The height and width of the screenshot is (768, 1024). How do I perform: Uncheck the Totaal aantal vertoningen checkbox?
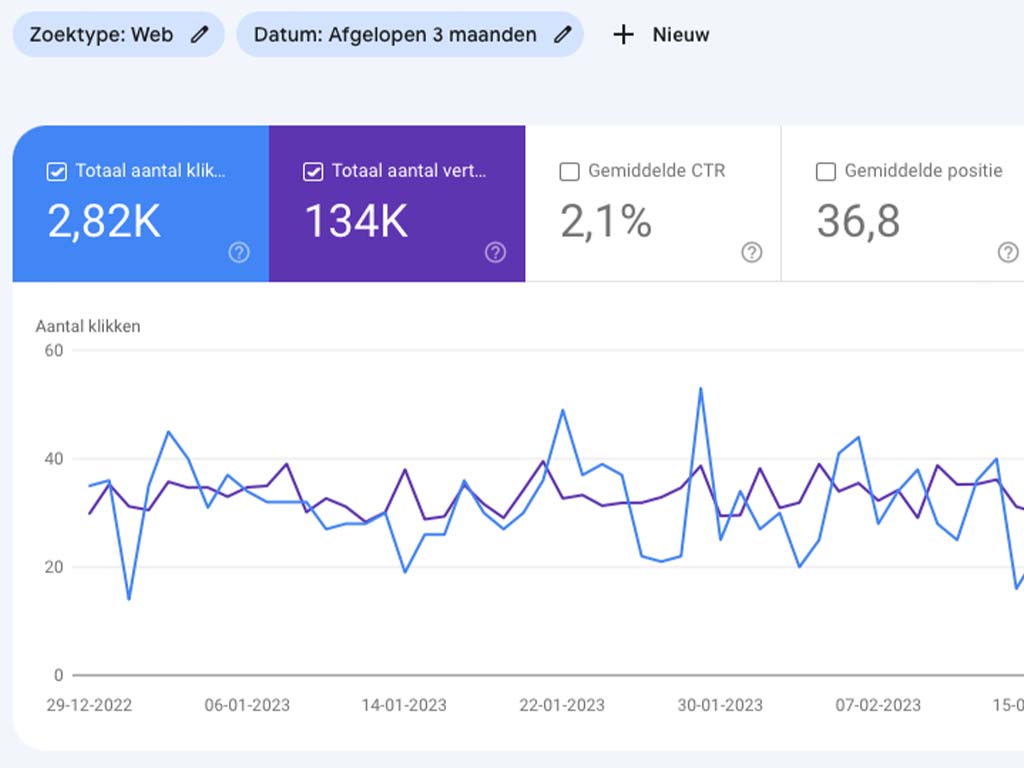click(x=313, y=172)
